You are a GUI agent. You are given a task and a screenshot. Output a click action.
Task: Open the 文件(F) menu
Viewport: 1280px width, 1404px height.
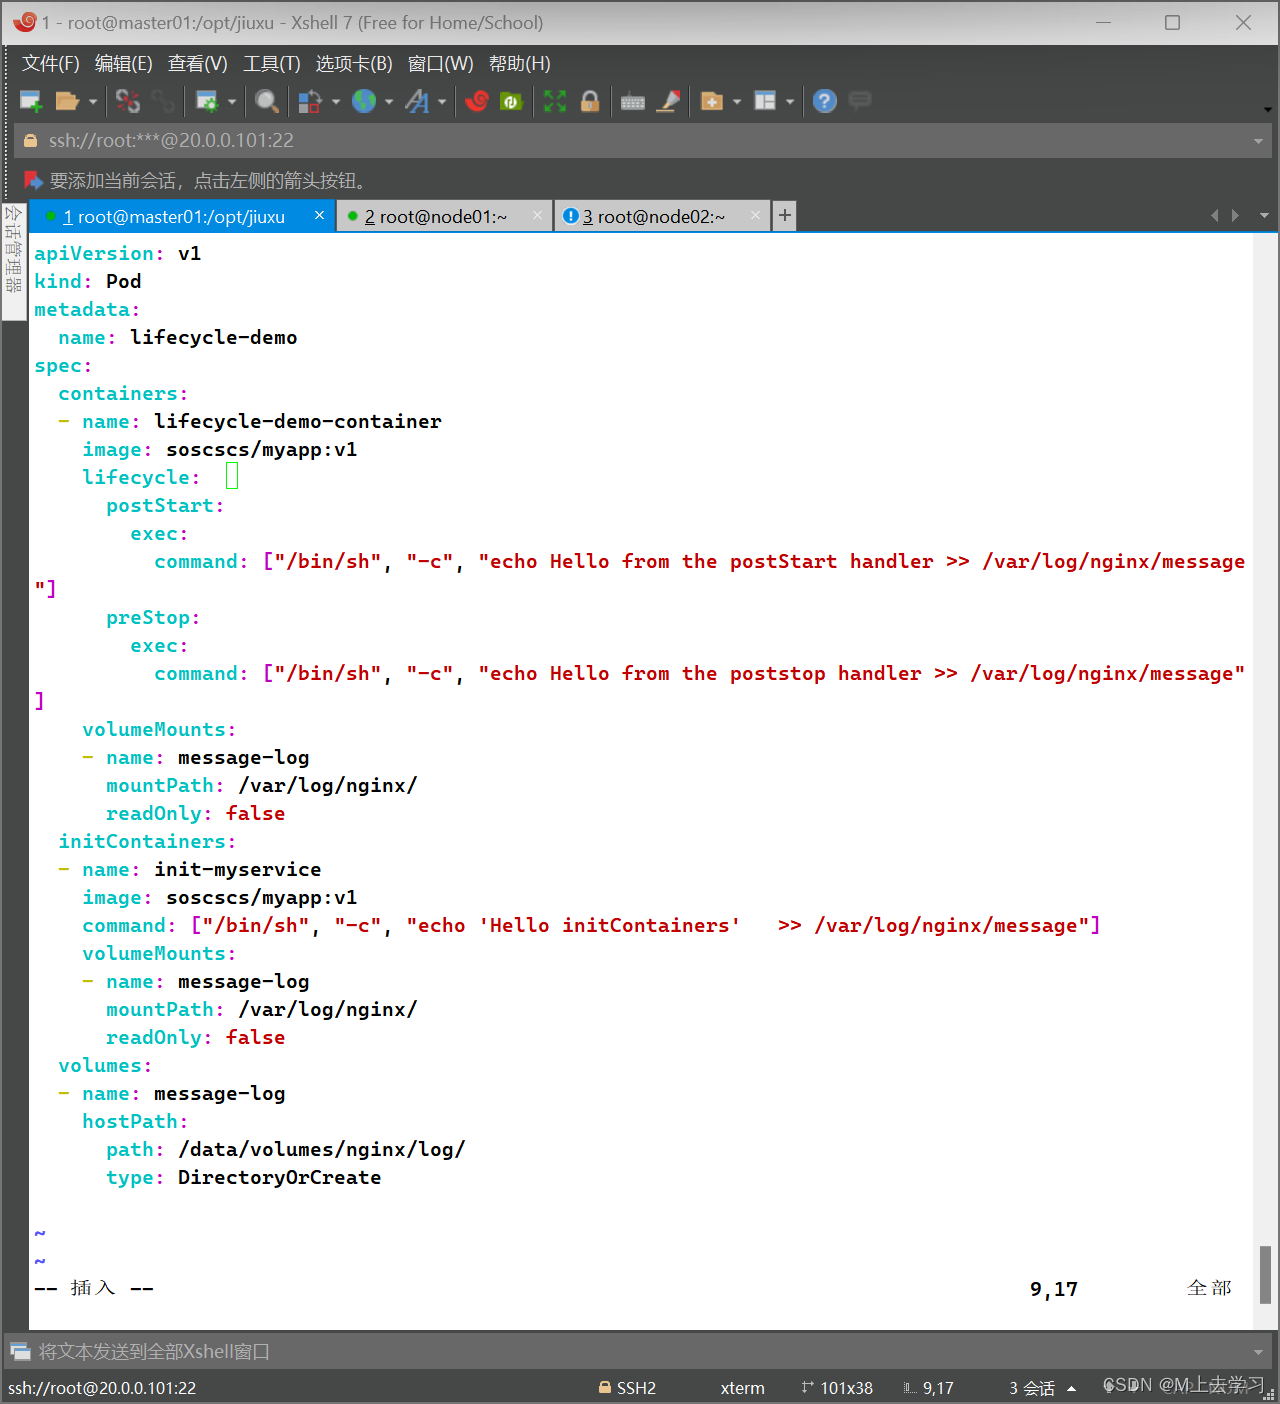point(51,64)
